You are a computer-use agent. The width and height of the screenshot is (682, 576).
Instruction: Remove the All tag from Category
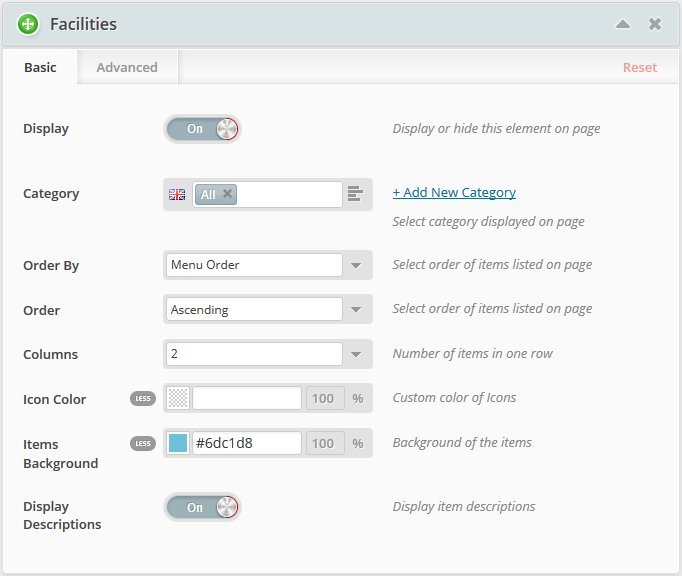click(227, 194)
